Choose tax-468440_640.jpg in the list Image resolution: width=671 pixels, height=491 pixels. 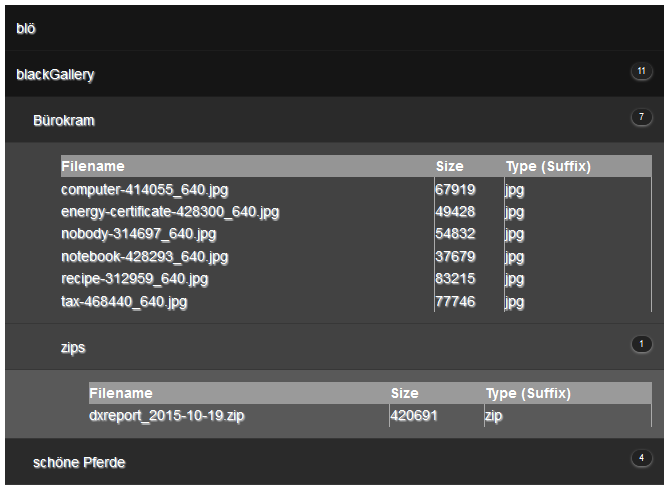point(124,301)
